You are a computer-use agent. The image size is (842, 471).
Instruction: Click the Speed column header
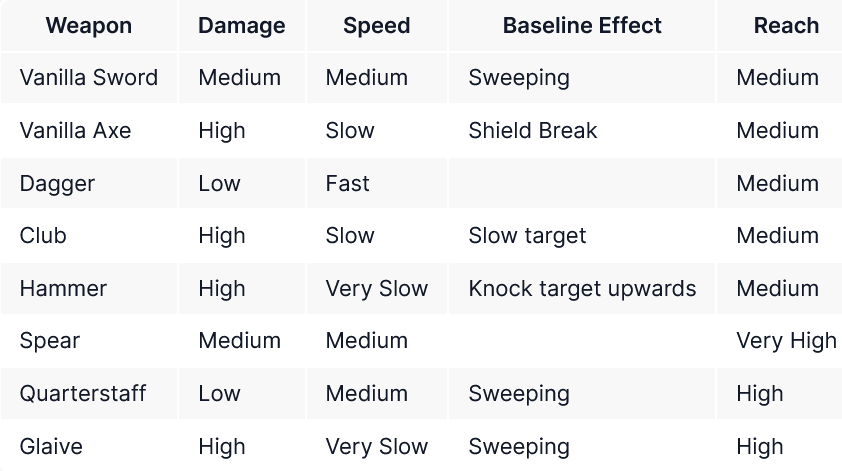coord(376,26)
